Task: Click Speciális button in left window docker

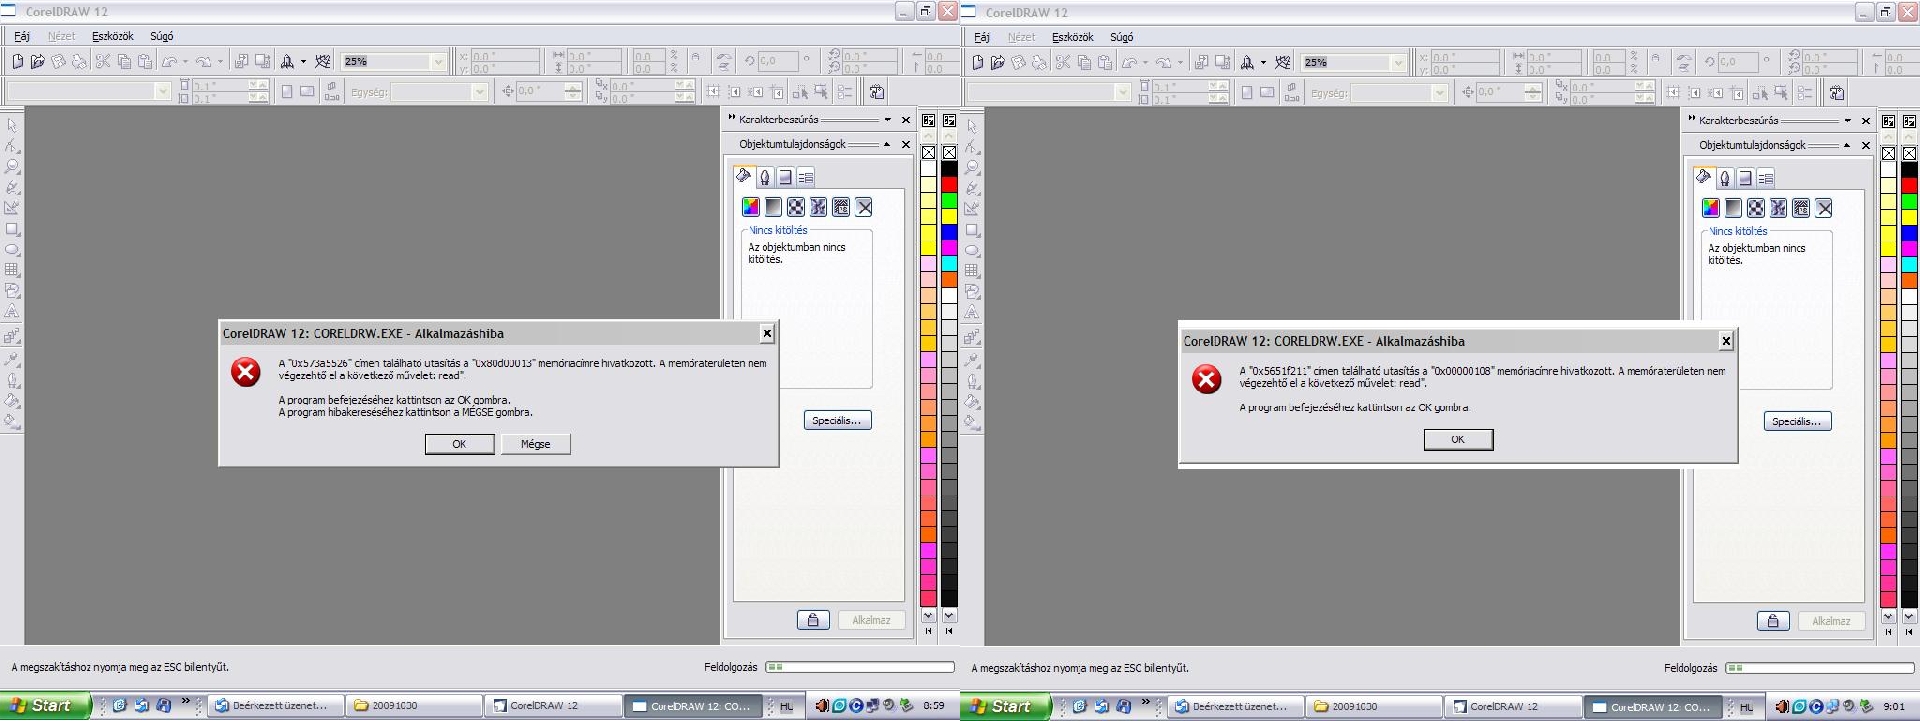Action: (837, 420)
